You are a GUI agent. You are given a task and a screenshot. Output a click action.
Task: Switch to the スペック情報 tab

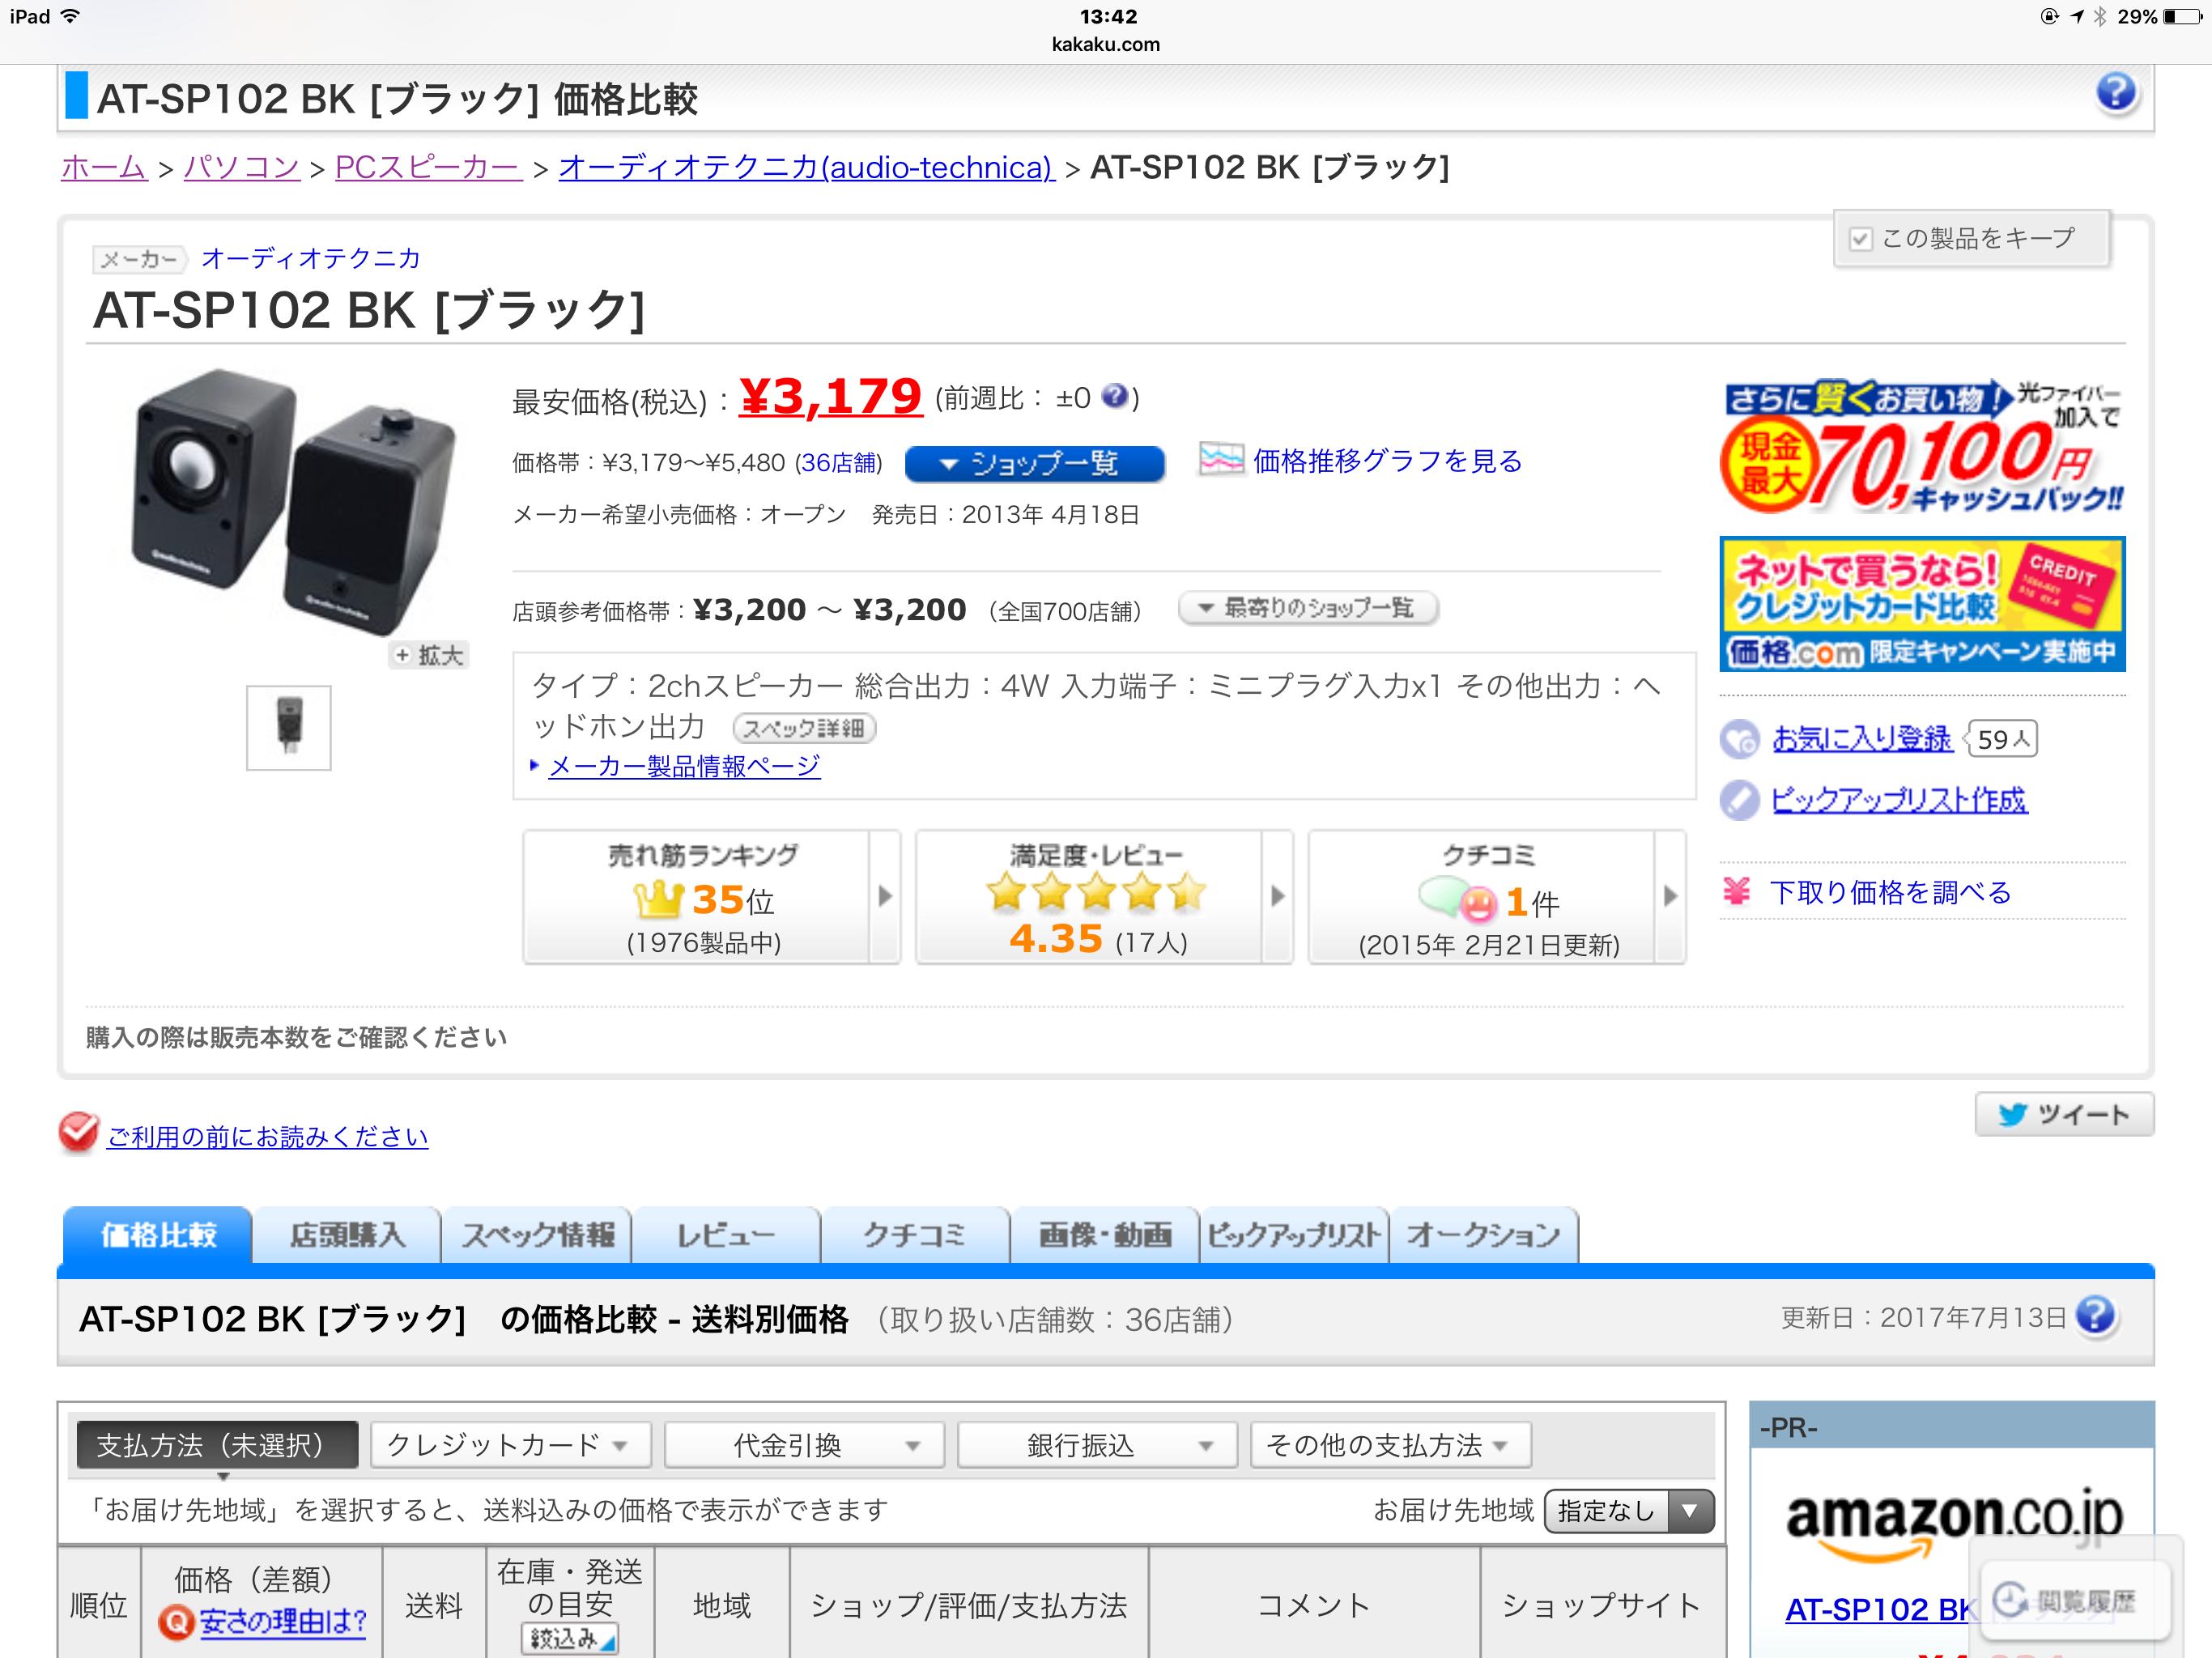coord(537,1236)
